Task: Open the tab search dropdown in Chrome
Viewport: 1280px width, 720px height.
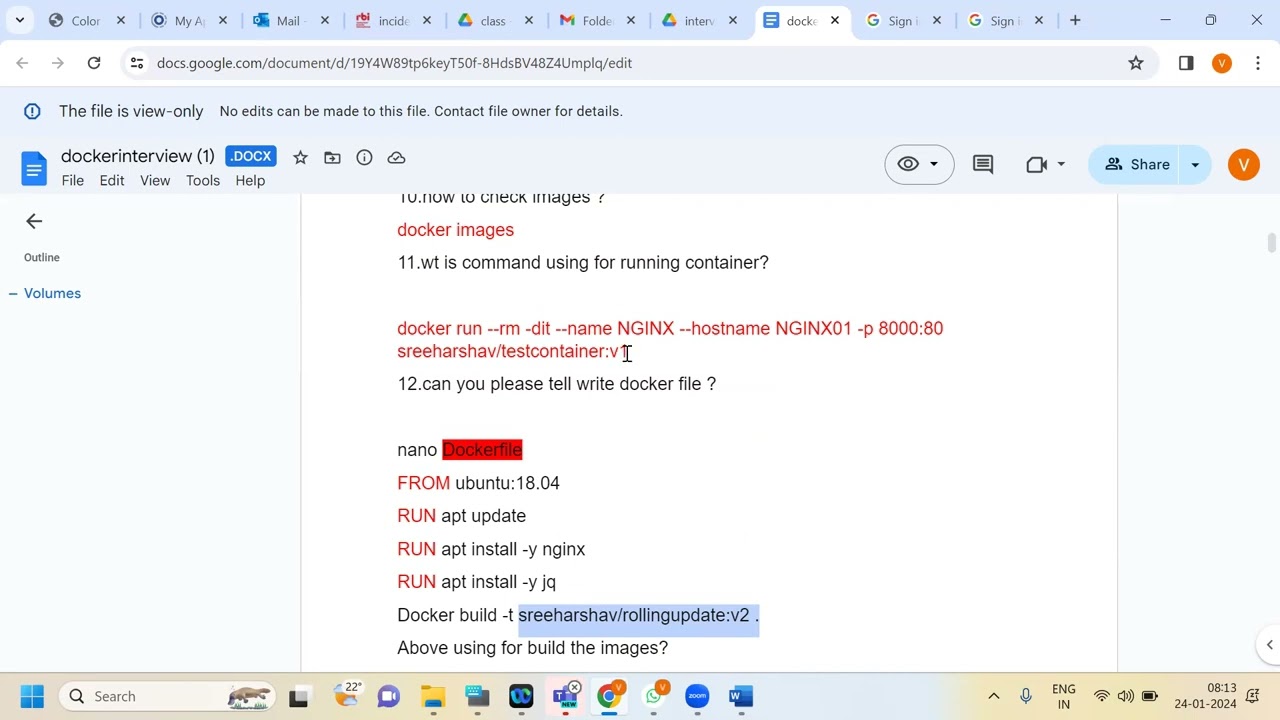Action: pos(20,20)
